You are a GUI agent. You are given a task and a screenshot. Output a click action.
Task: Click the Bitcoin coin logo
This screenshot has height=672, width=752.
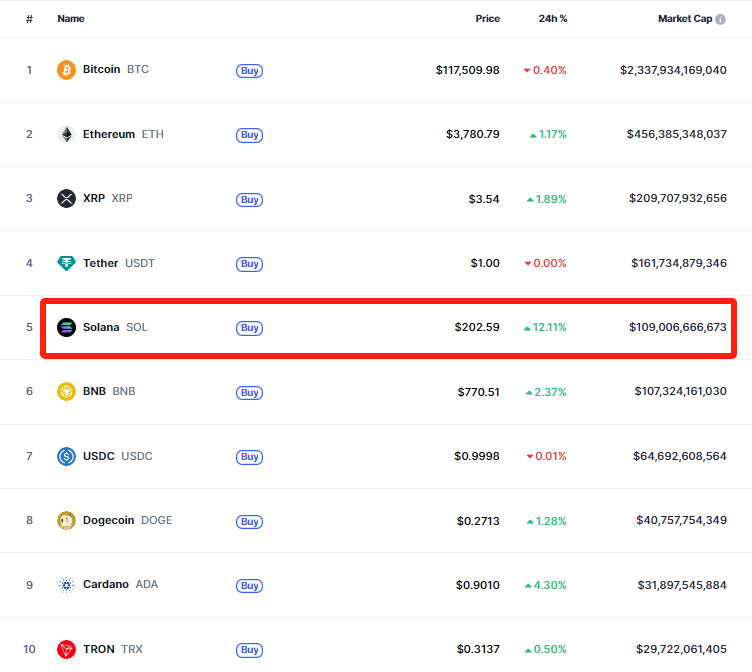click(66, 70)
